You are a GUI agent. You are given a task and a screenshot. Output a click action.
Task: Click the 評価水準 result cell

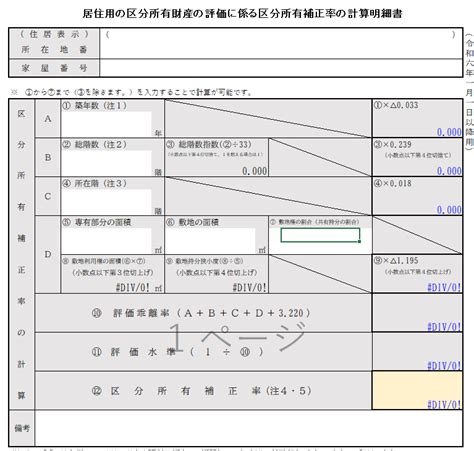tap(417, 352)
